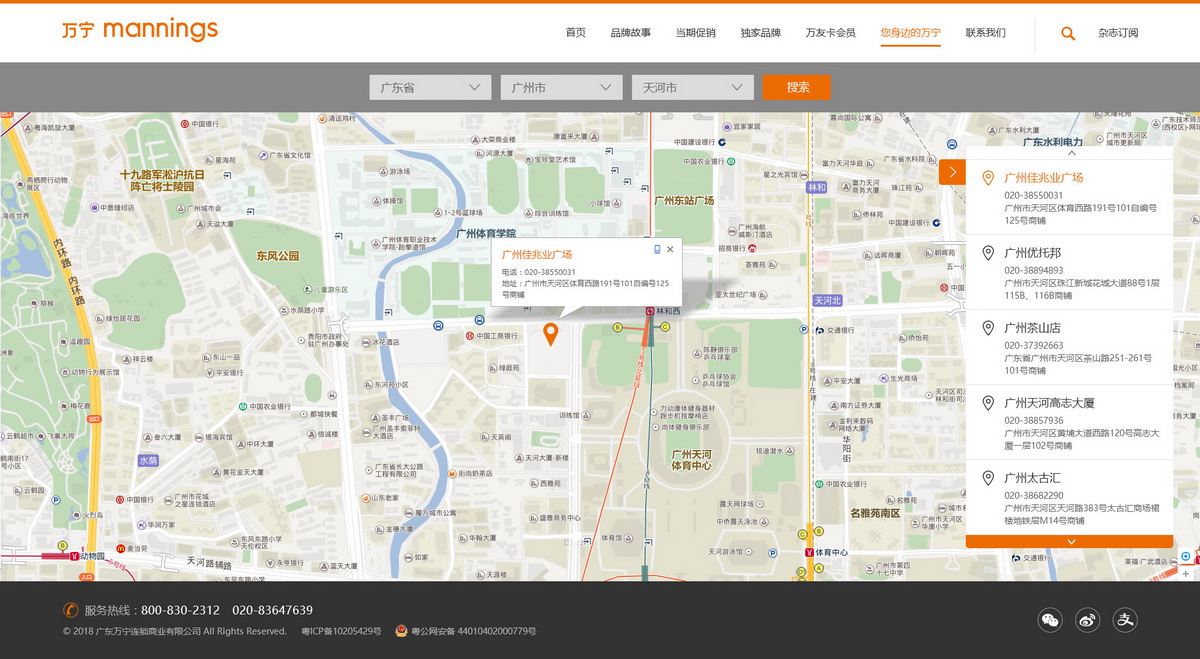Open the WeChat icon in footer
Viewport: 1200px width, 659px height.
[1050, 620]
